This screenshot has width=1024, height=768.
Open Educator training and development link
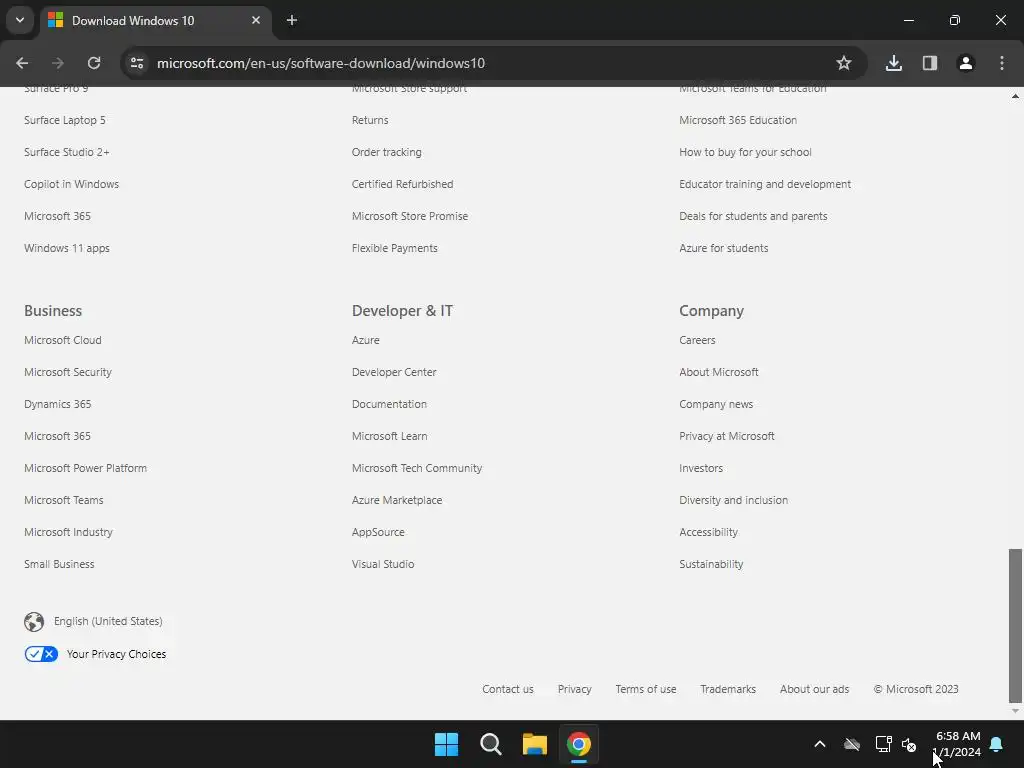pos(765,184)
